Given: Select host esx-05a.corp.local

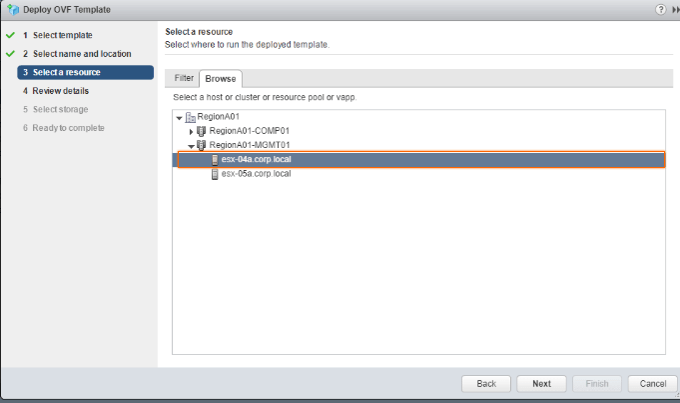Looking at the screenshot, I should [256, 174].
